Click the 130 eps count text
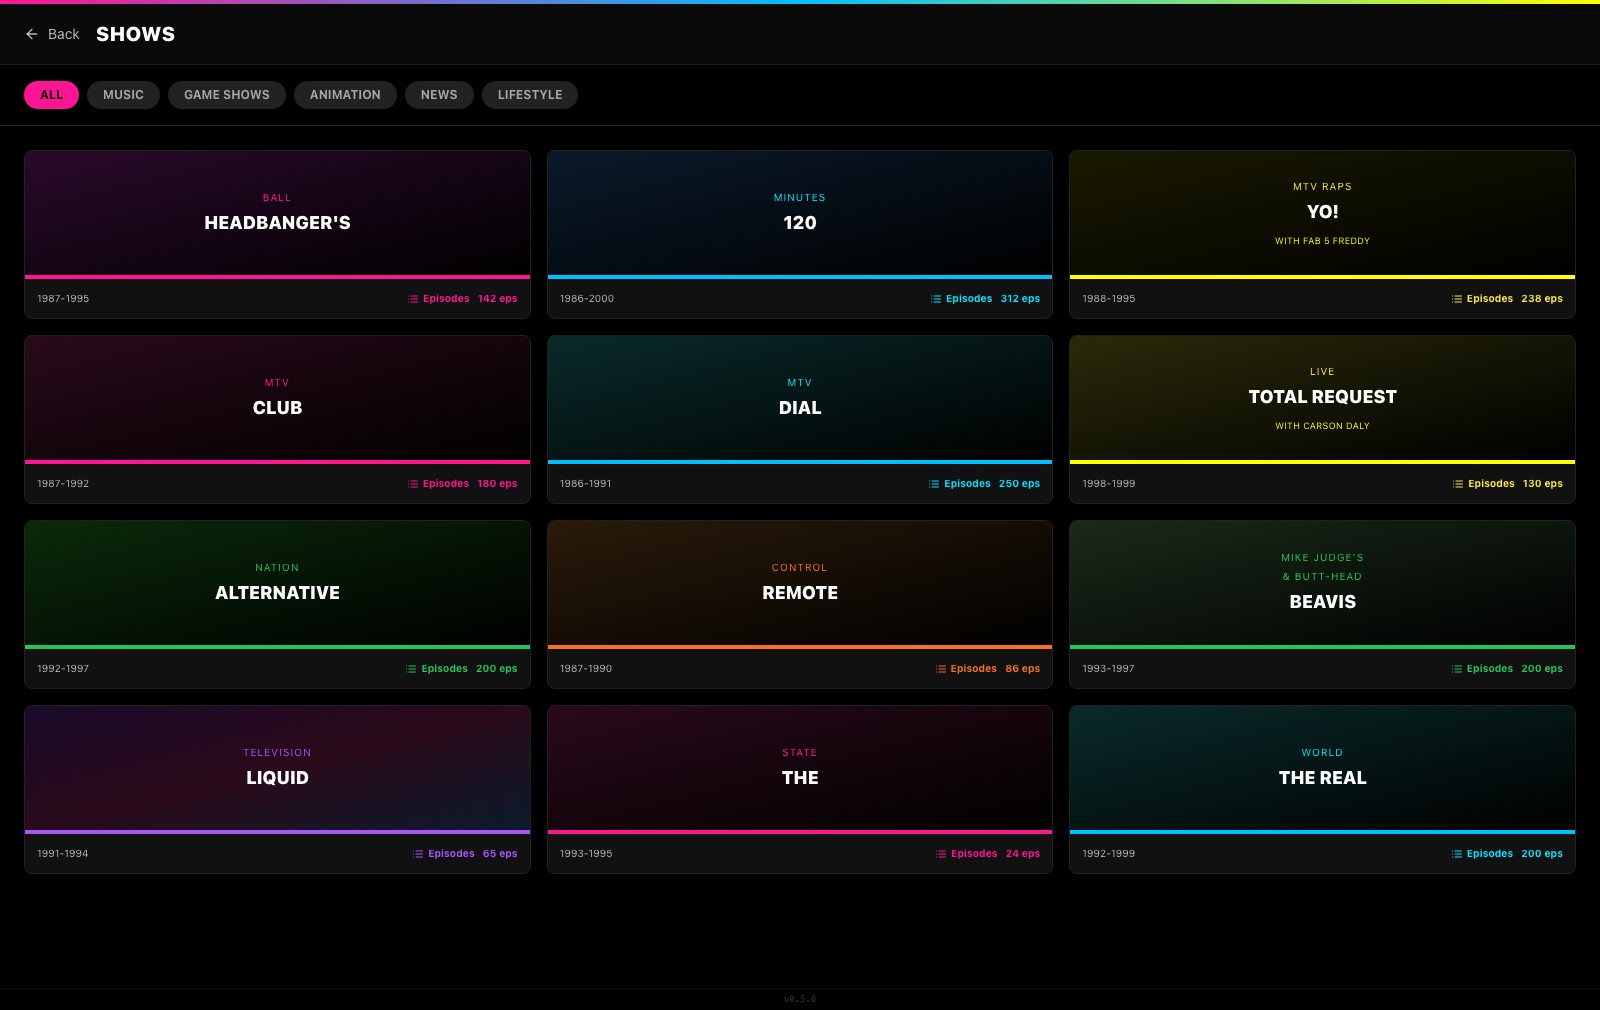 [1543, 484]
